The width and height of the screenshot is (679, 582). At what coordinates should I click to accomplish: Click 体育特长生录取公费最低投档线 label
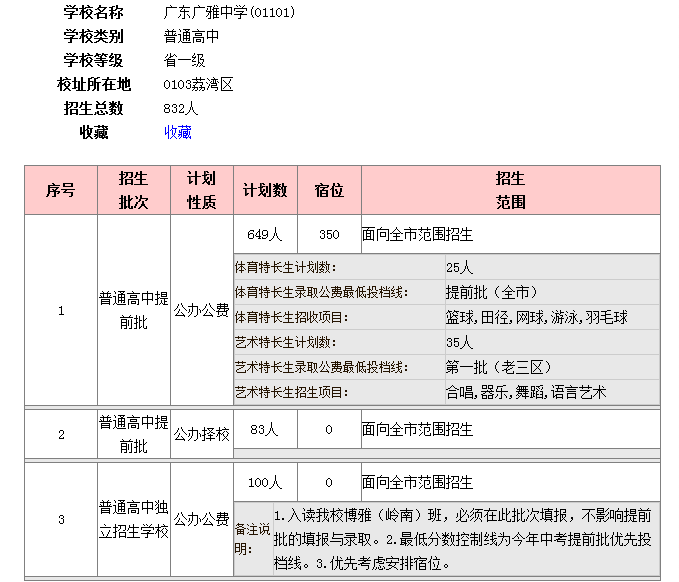321,292
